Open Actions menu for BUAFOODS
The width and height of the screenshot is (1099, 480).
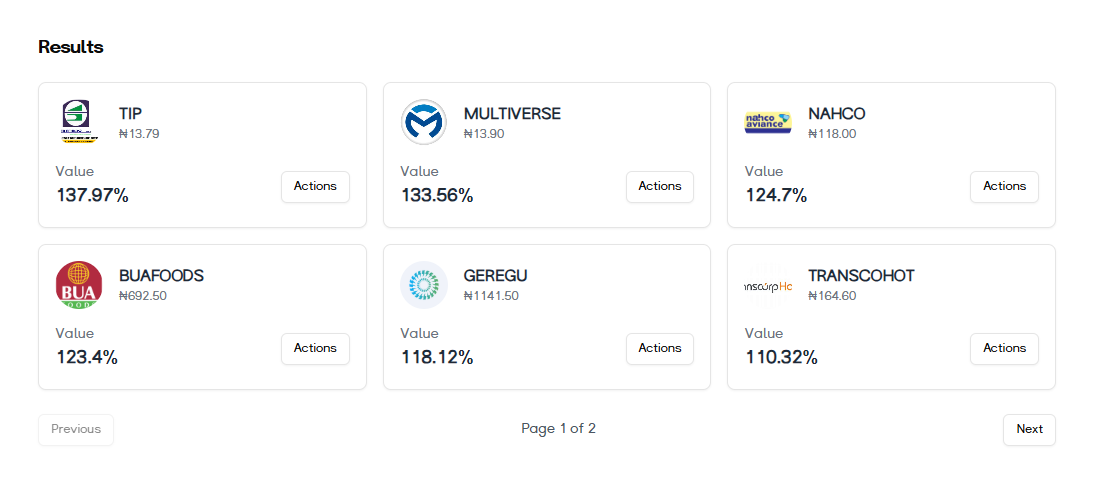click(x=315, y=349)
